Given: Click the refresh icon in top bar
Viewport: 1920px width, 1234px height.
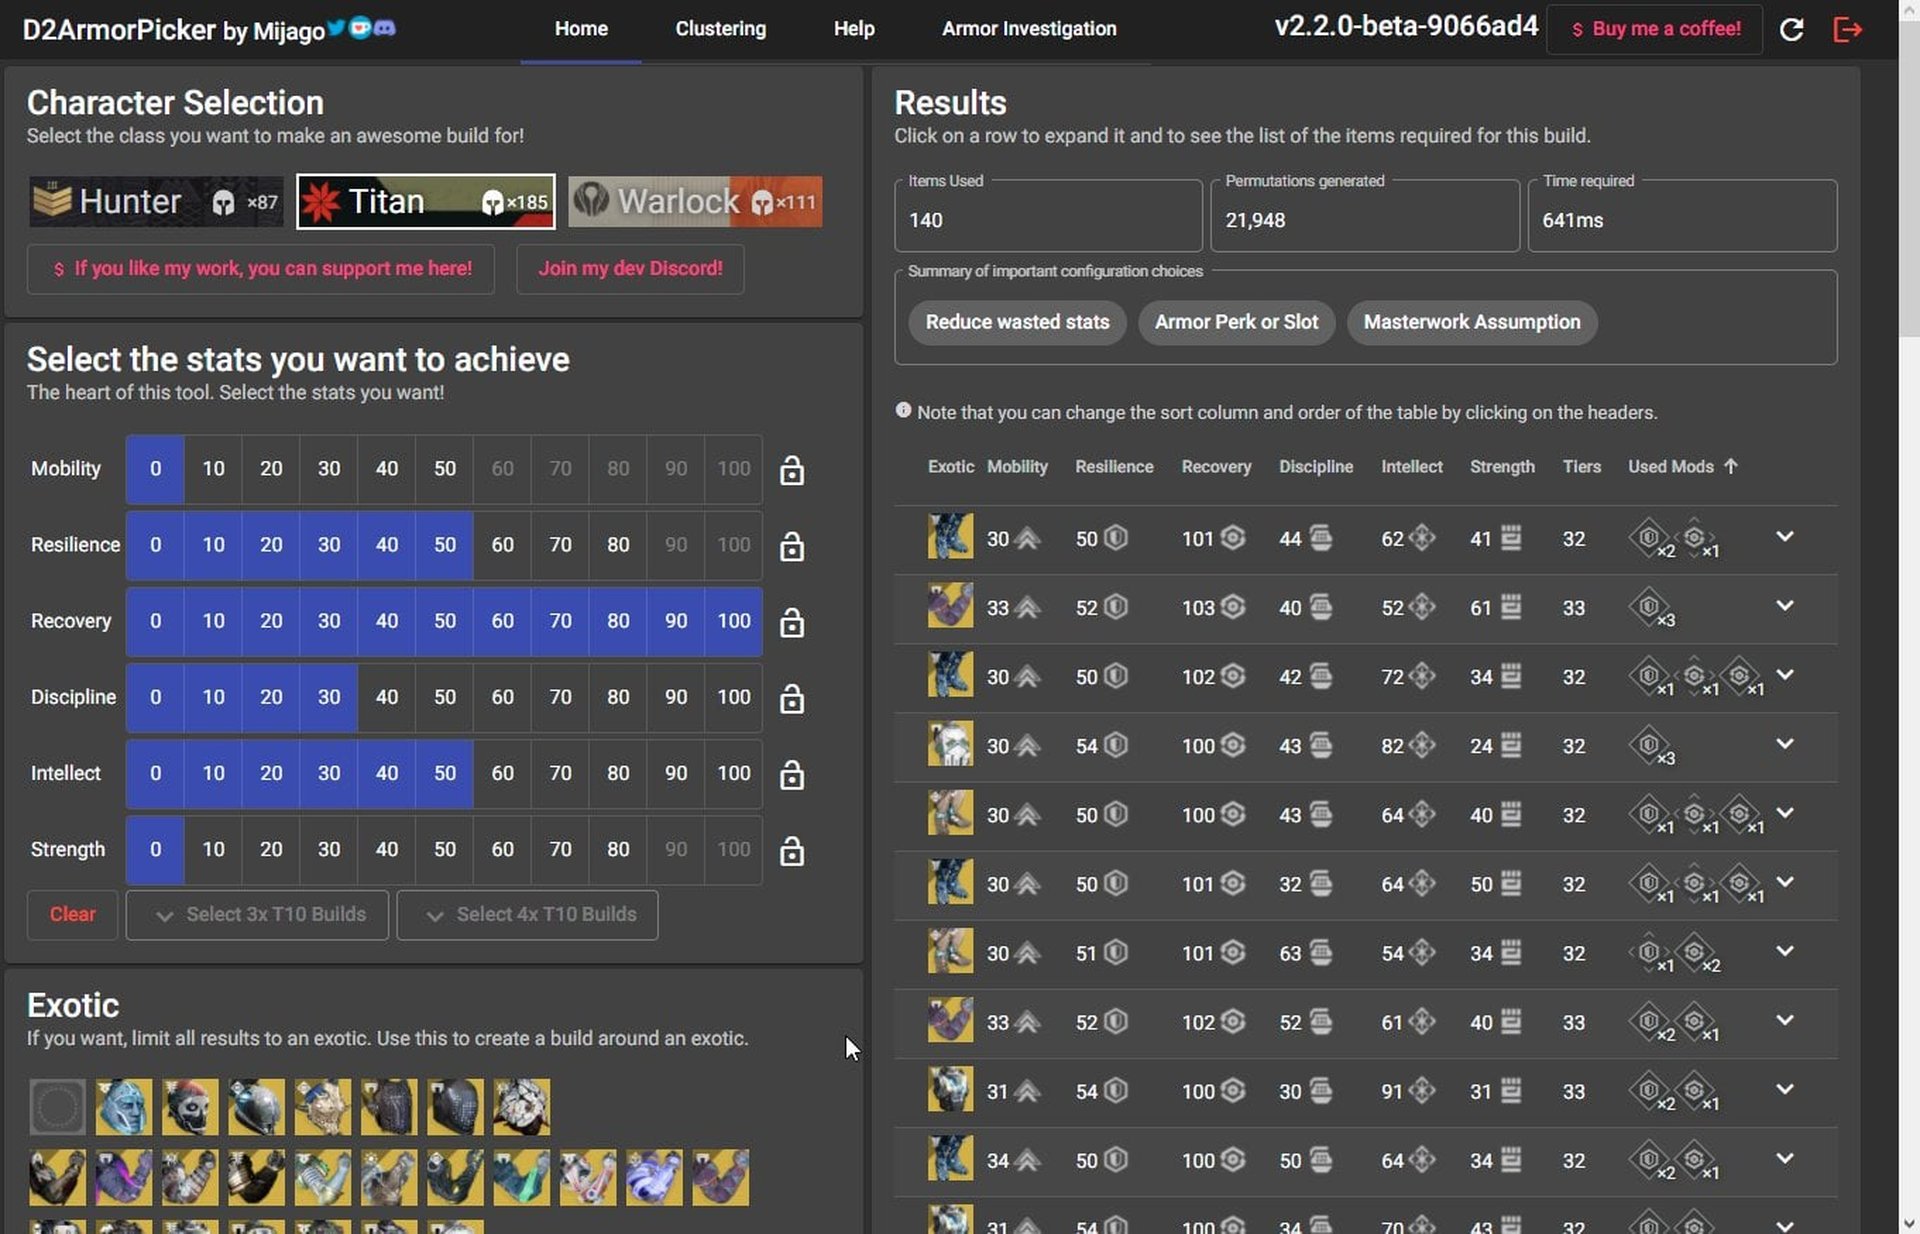Looking at the screenshot, I should pos(1791,30).
